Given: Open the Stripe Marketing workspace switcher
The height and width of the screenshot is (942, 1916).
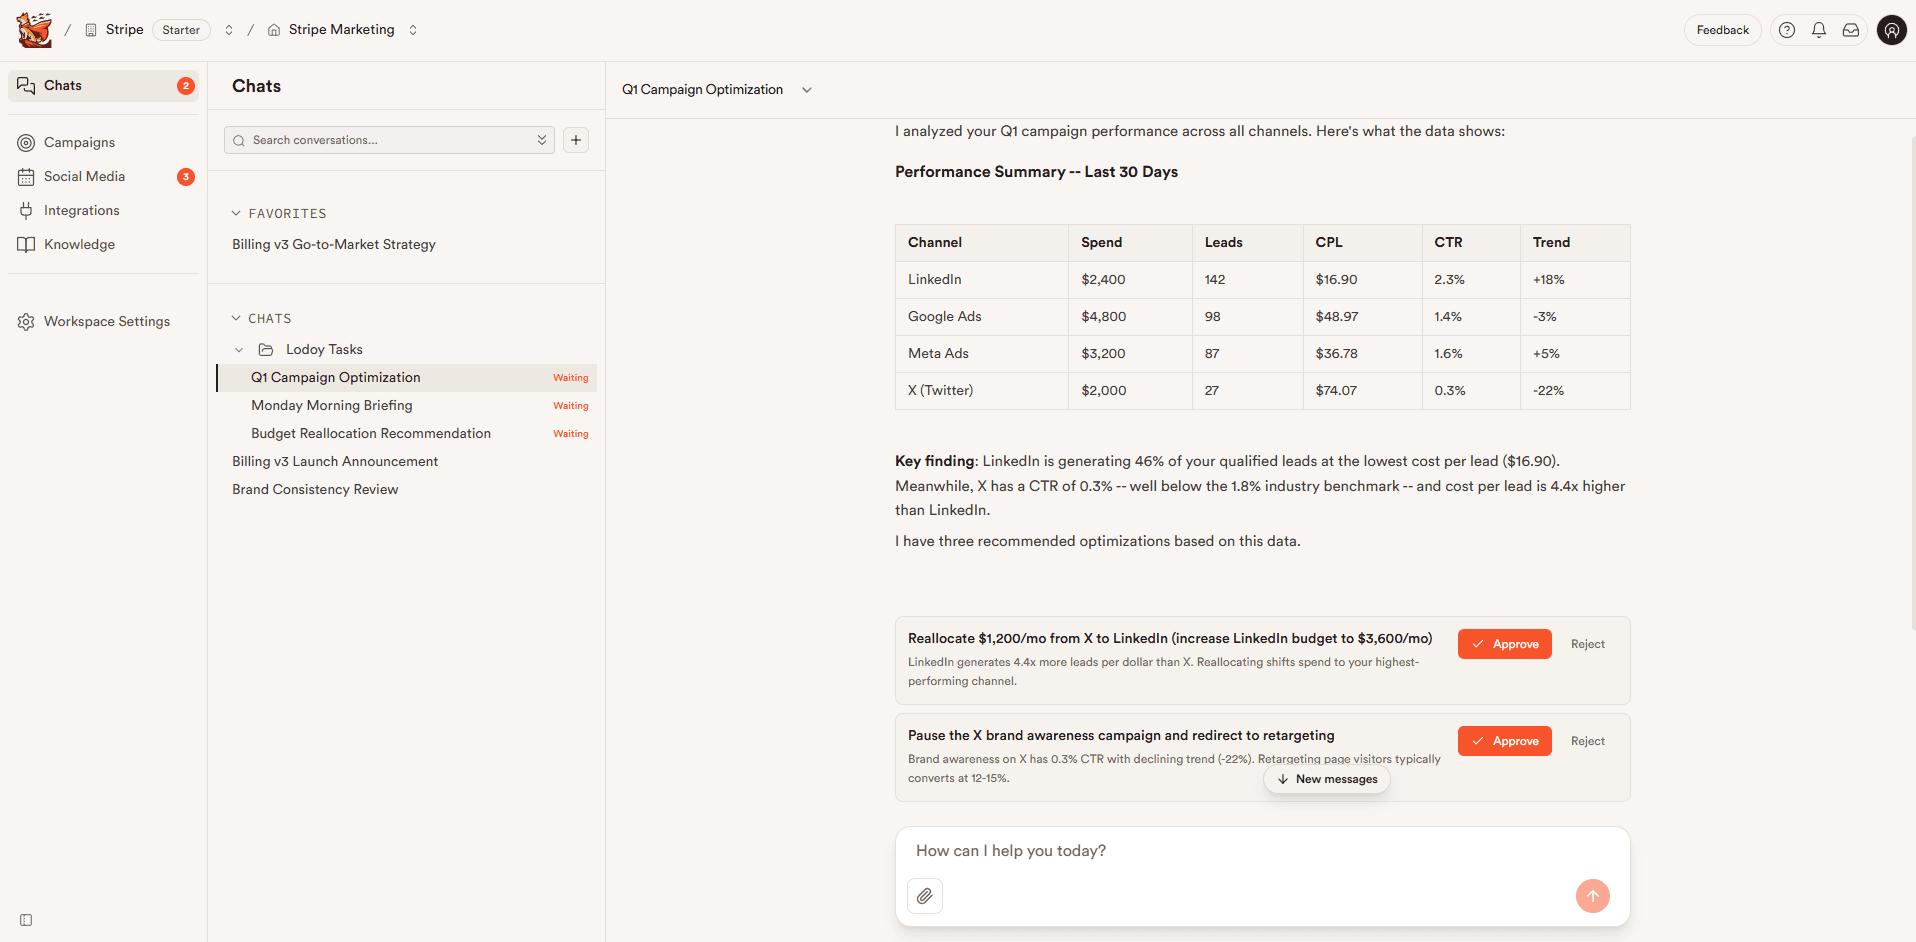Looking at the screenshot, I should 413,30.
